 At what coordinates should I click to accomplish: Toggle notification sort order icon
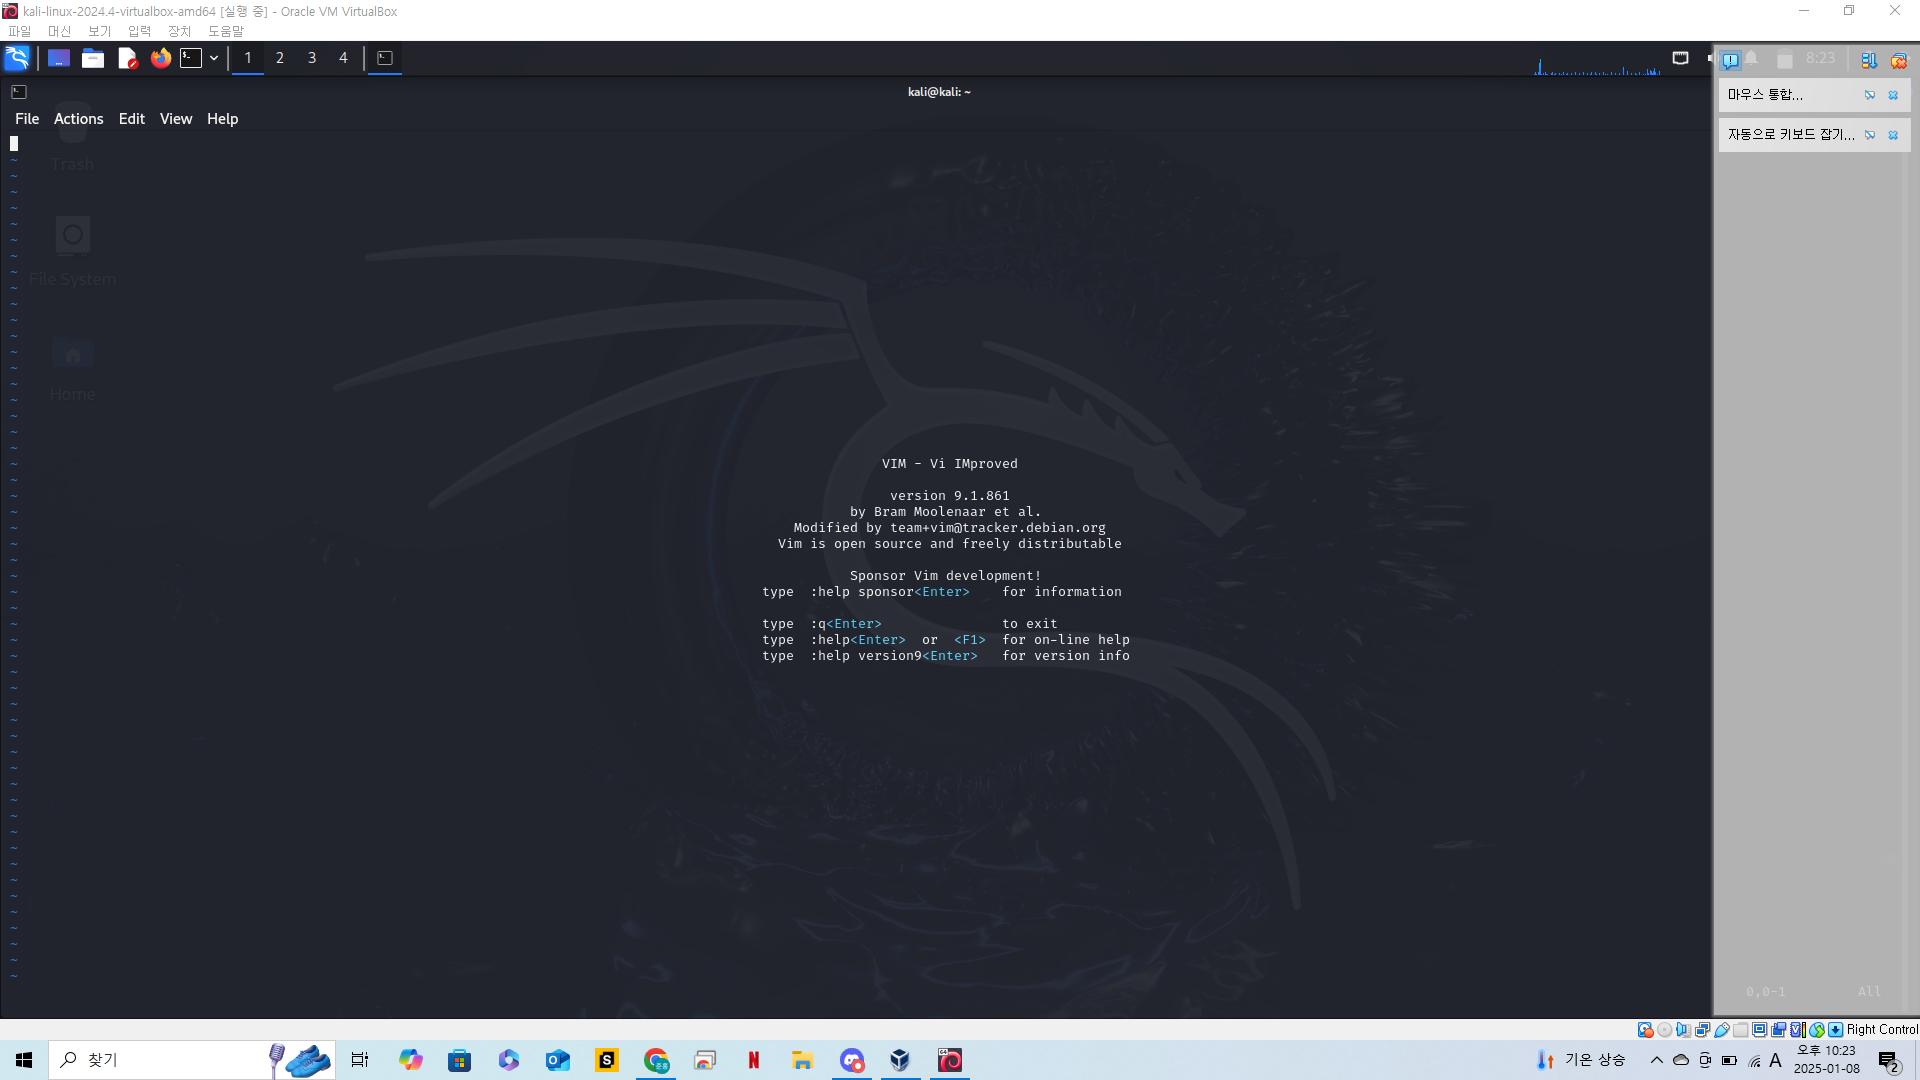[x=1868, y=60]
